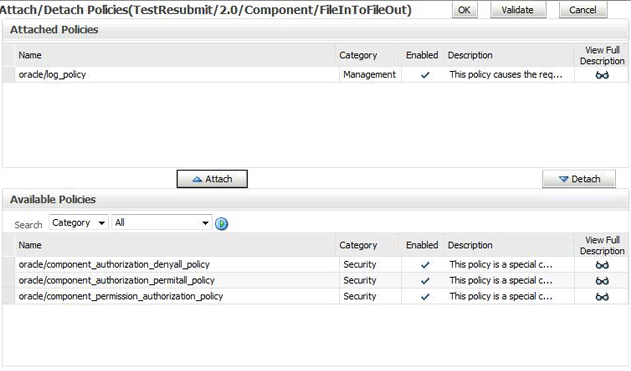Select oracle/component_authorization_denyall_policy
This screenshot has width=631, height=371.
tap(114, 264)
